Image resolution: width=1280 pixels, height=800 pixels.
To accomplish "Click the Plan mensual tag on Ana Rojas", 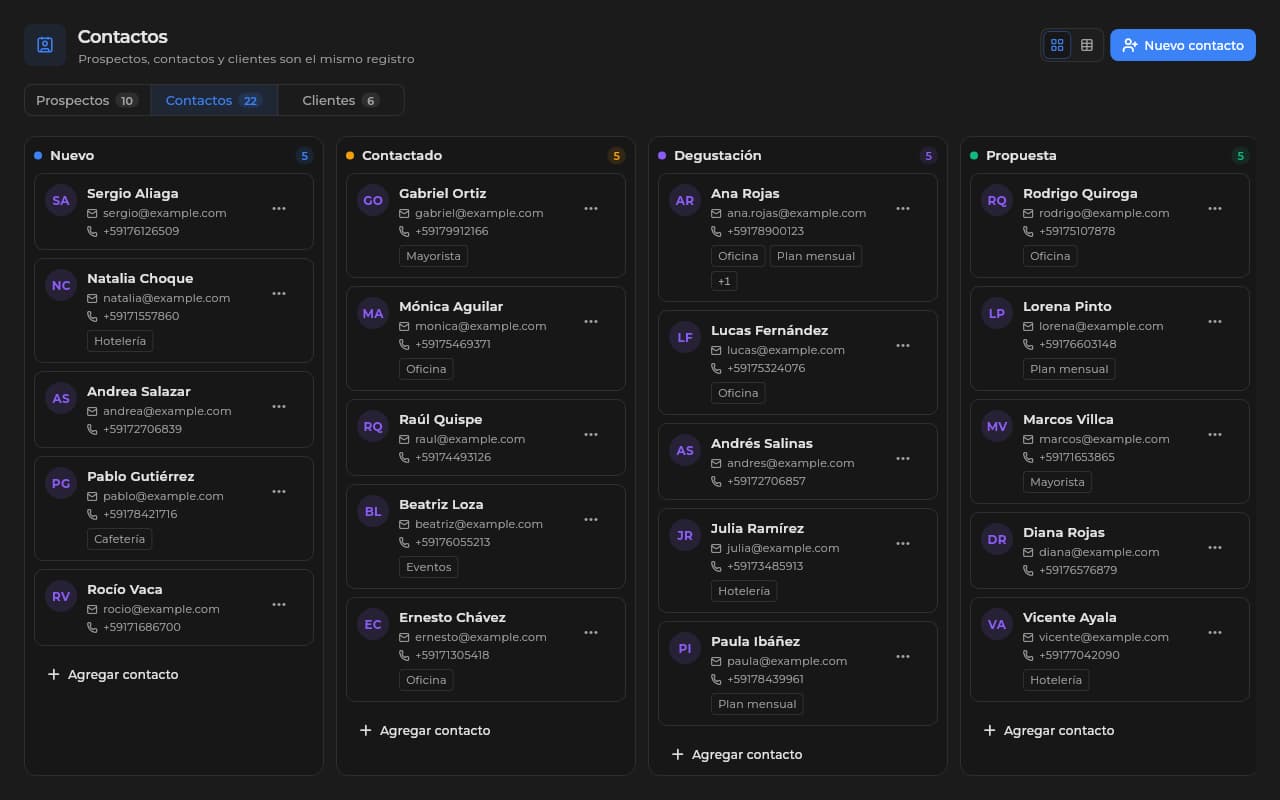I will pyautogui.click(x=816, y=256).
